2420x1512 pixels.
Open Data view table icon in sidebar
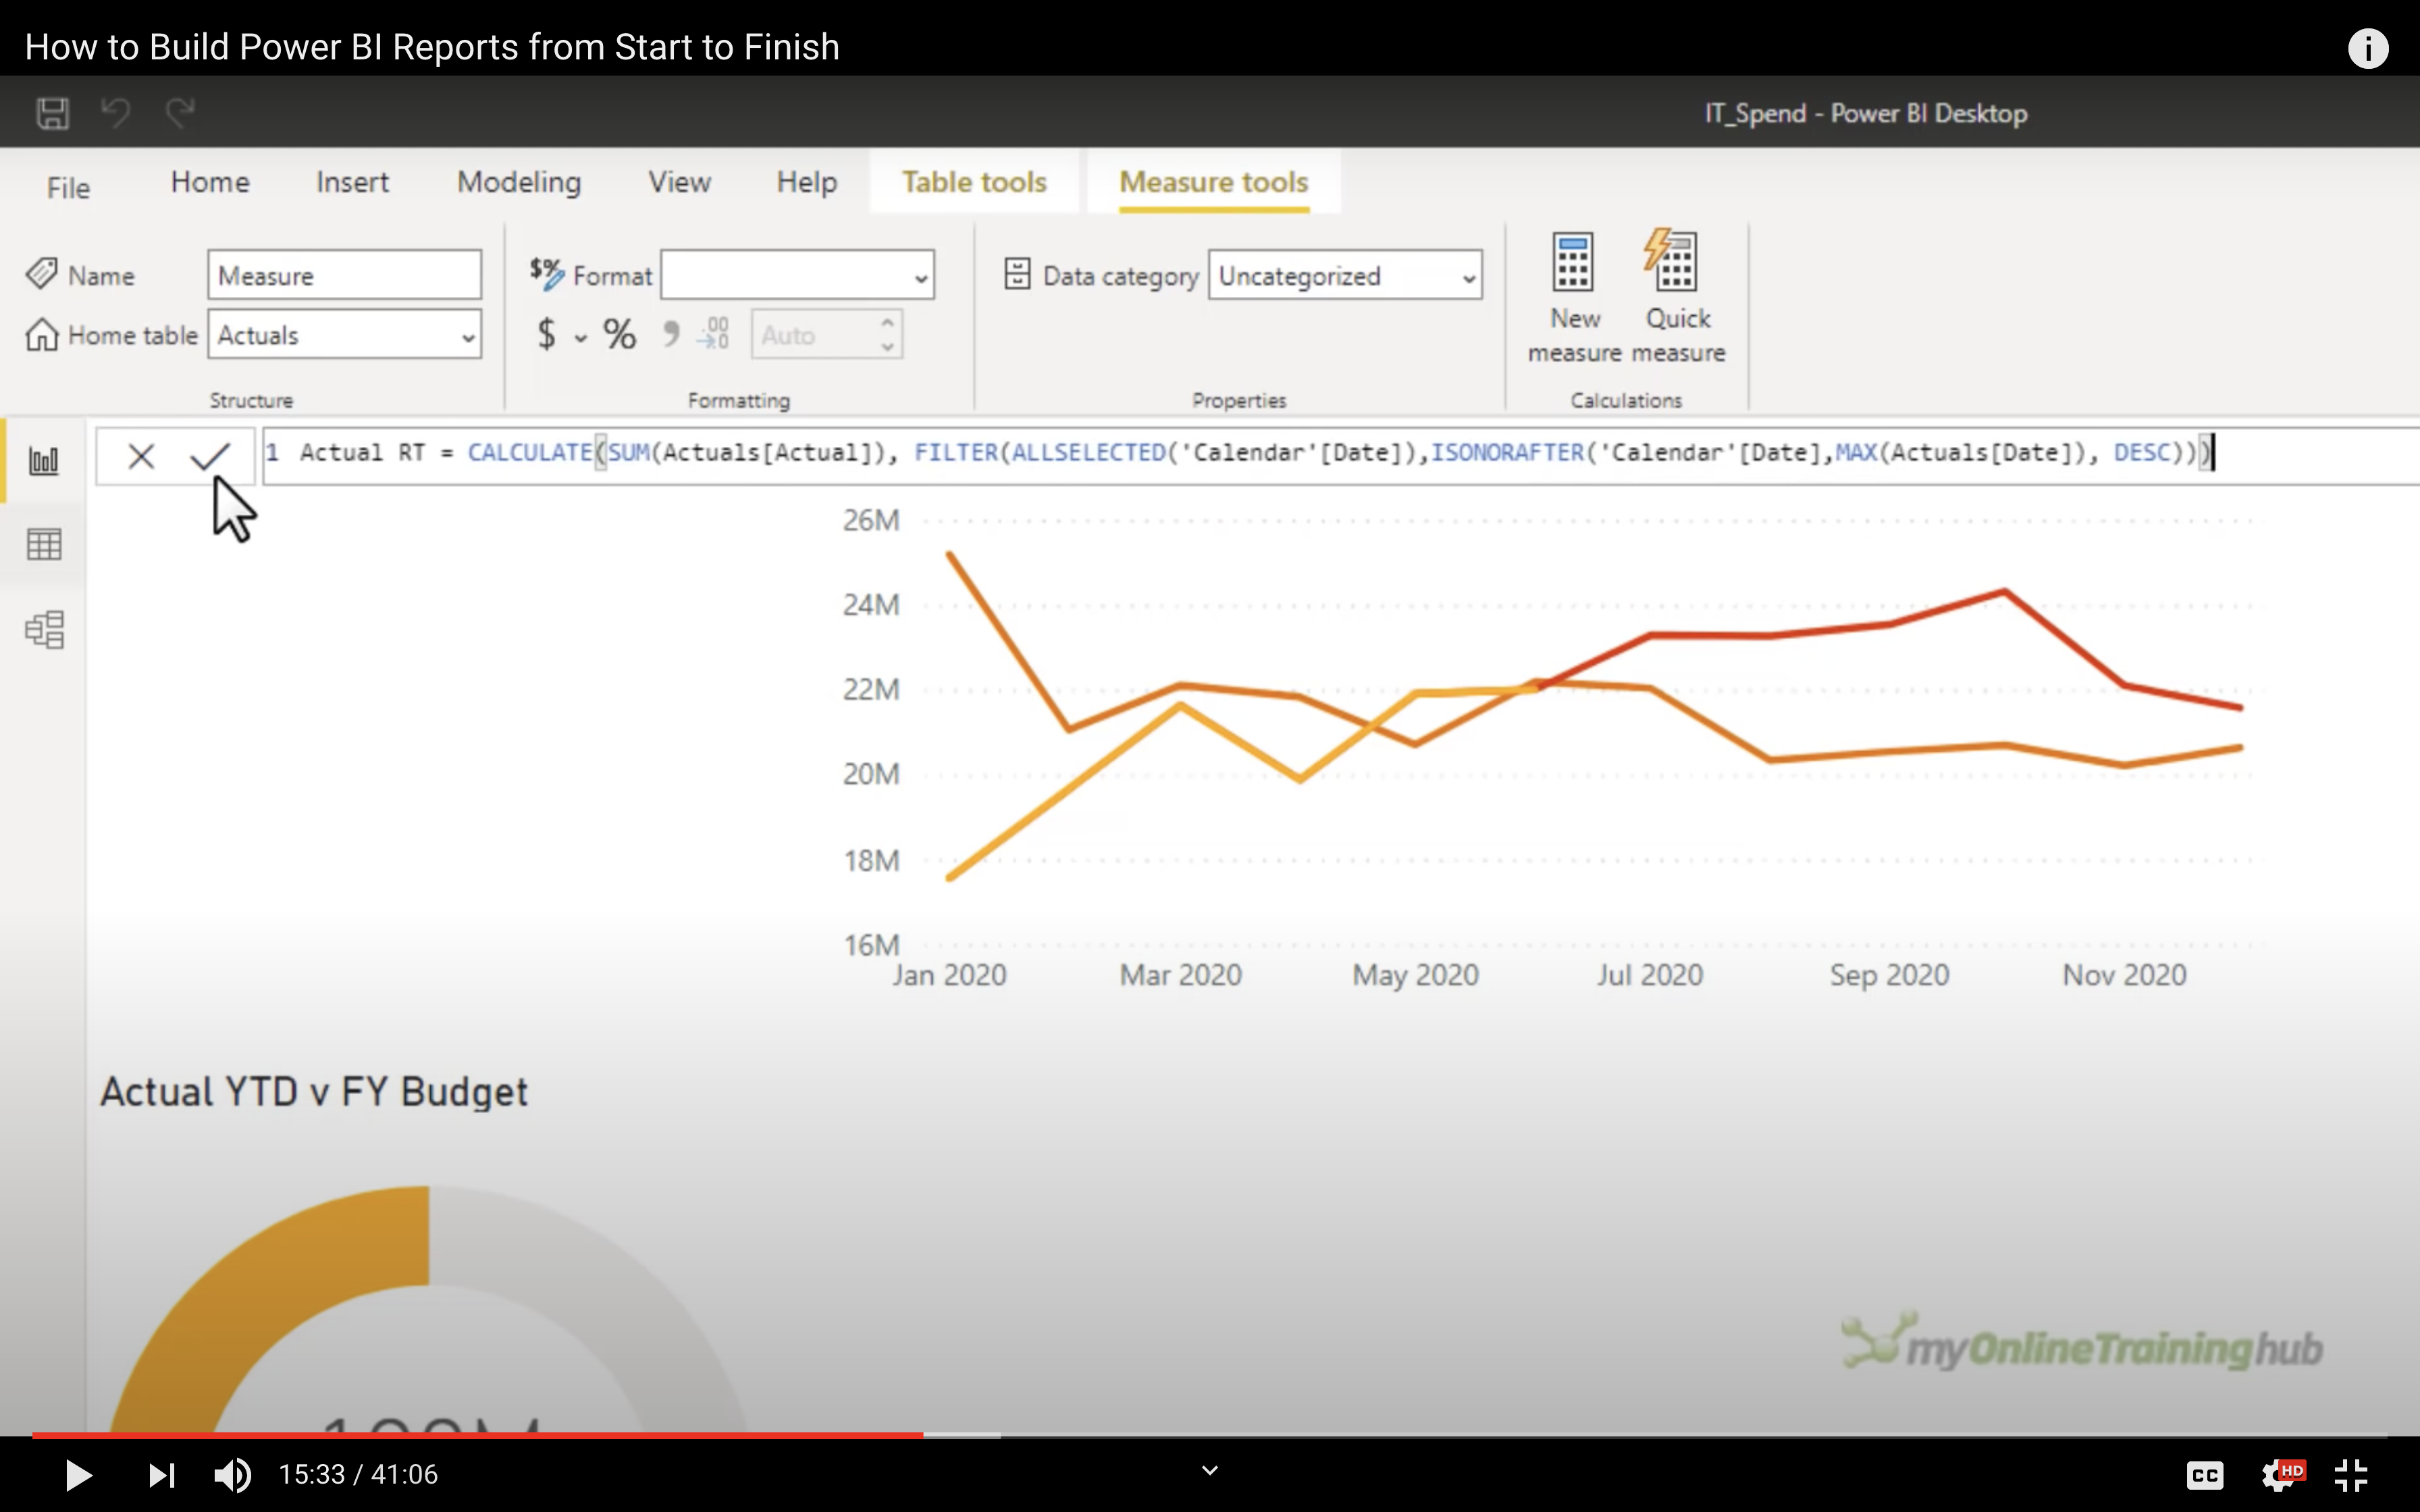click(44, 545)
